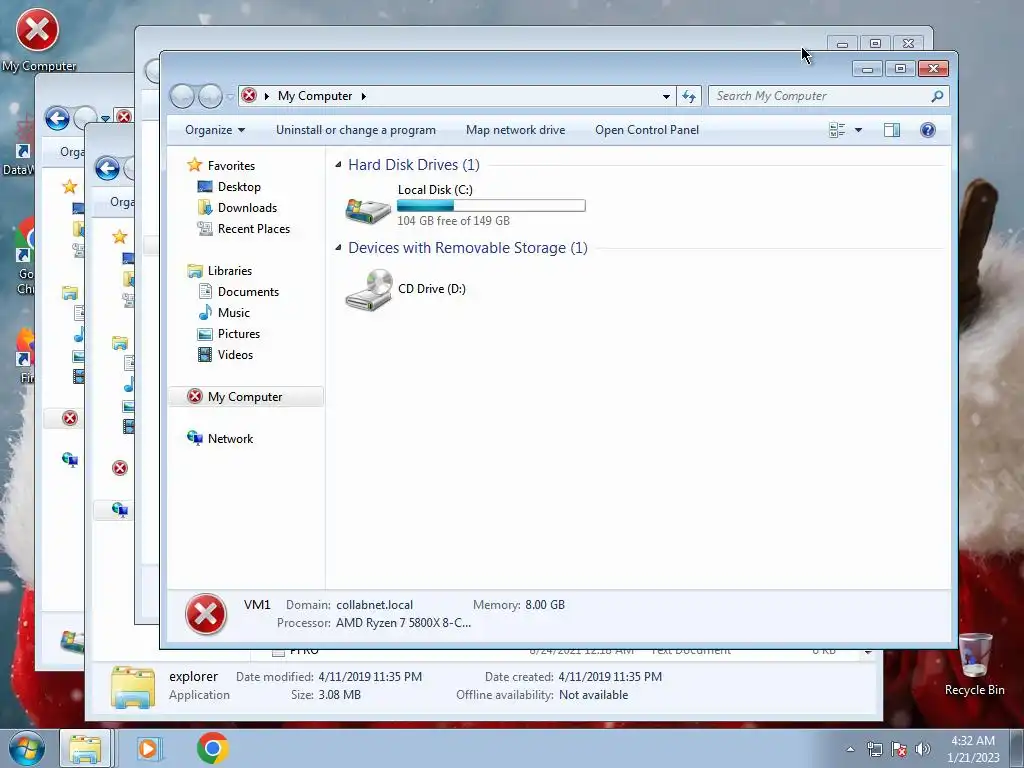Go back in the middle rear window

(x=107, y=168)
